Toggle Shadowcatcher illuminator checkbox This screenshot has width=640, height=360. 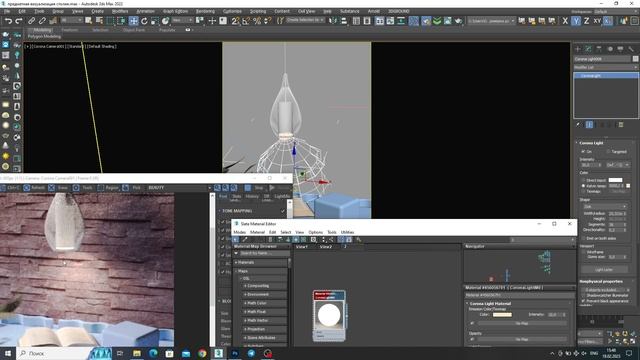584,295
